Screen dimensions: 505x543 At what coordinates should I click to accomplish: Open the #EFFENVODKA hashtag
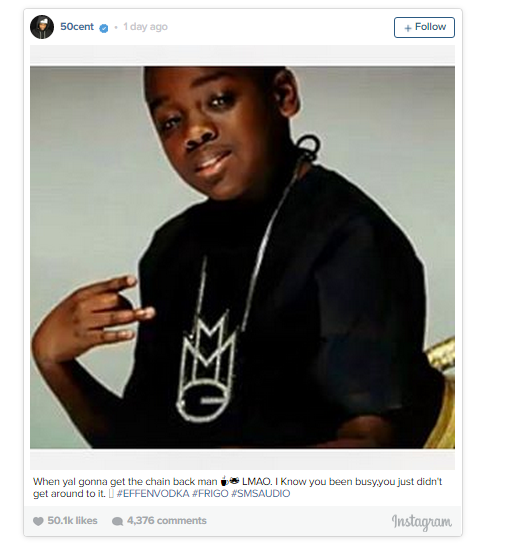tap(153, 493)
